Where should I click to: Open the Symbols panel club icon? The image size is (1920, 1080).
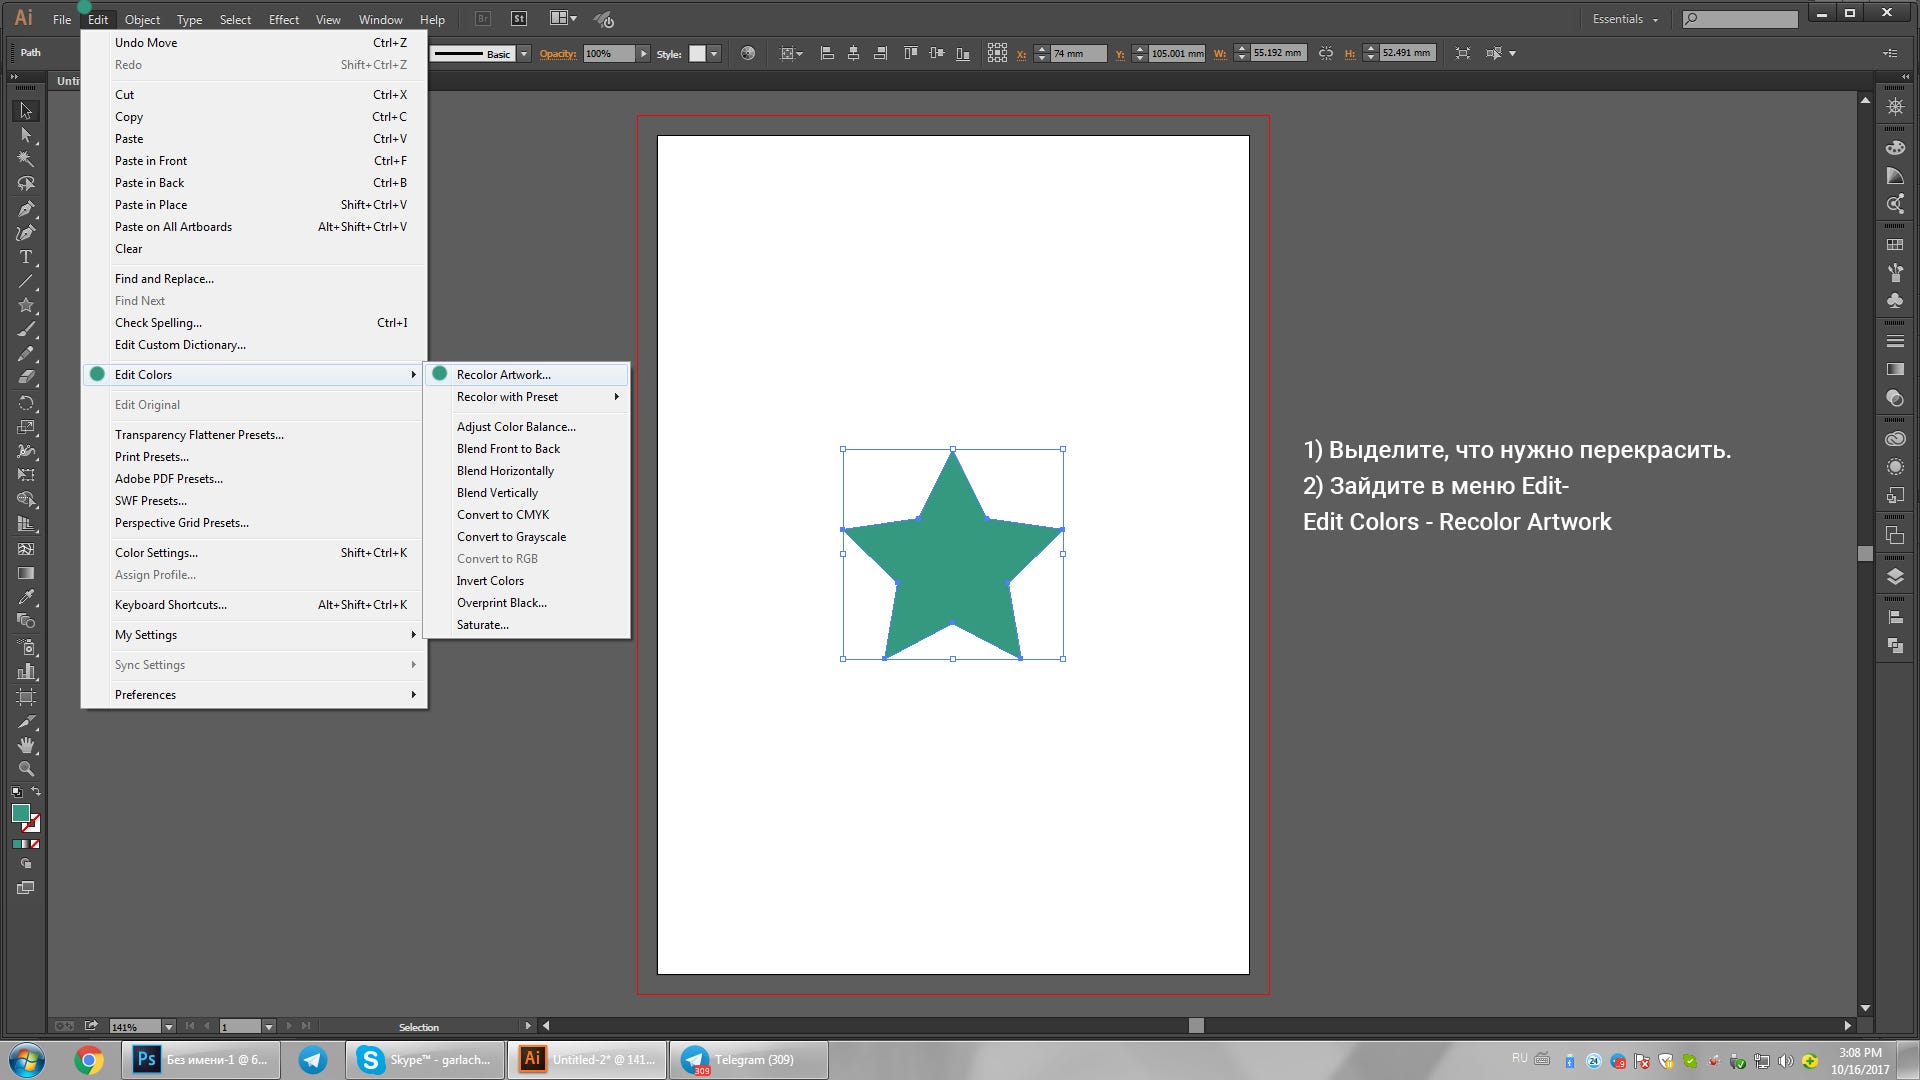pyautogui.click(x=1894, y=300)
